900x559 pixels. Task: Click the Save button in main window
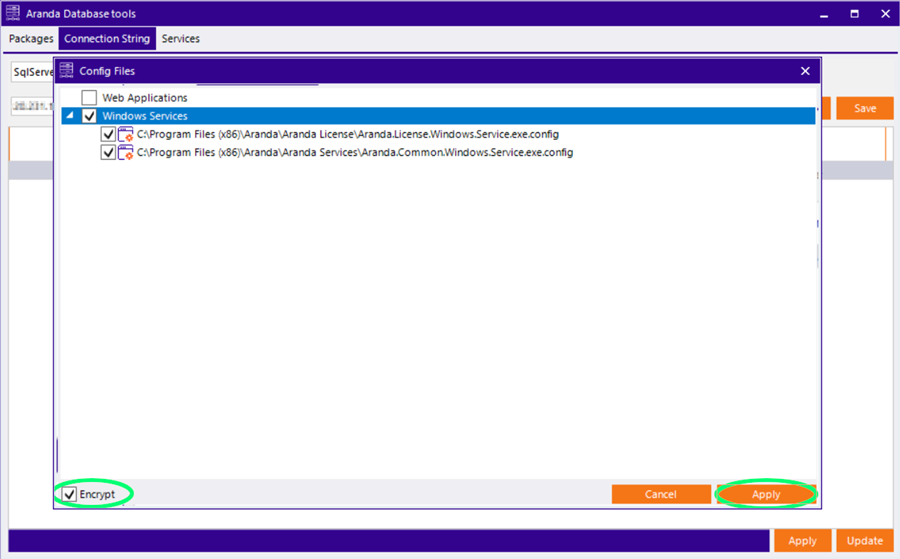864,108
